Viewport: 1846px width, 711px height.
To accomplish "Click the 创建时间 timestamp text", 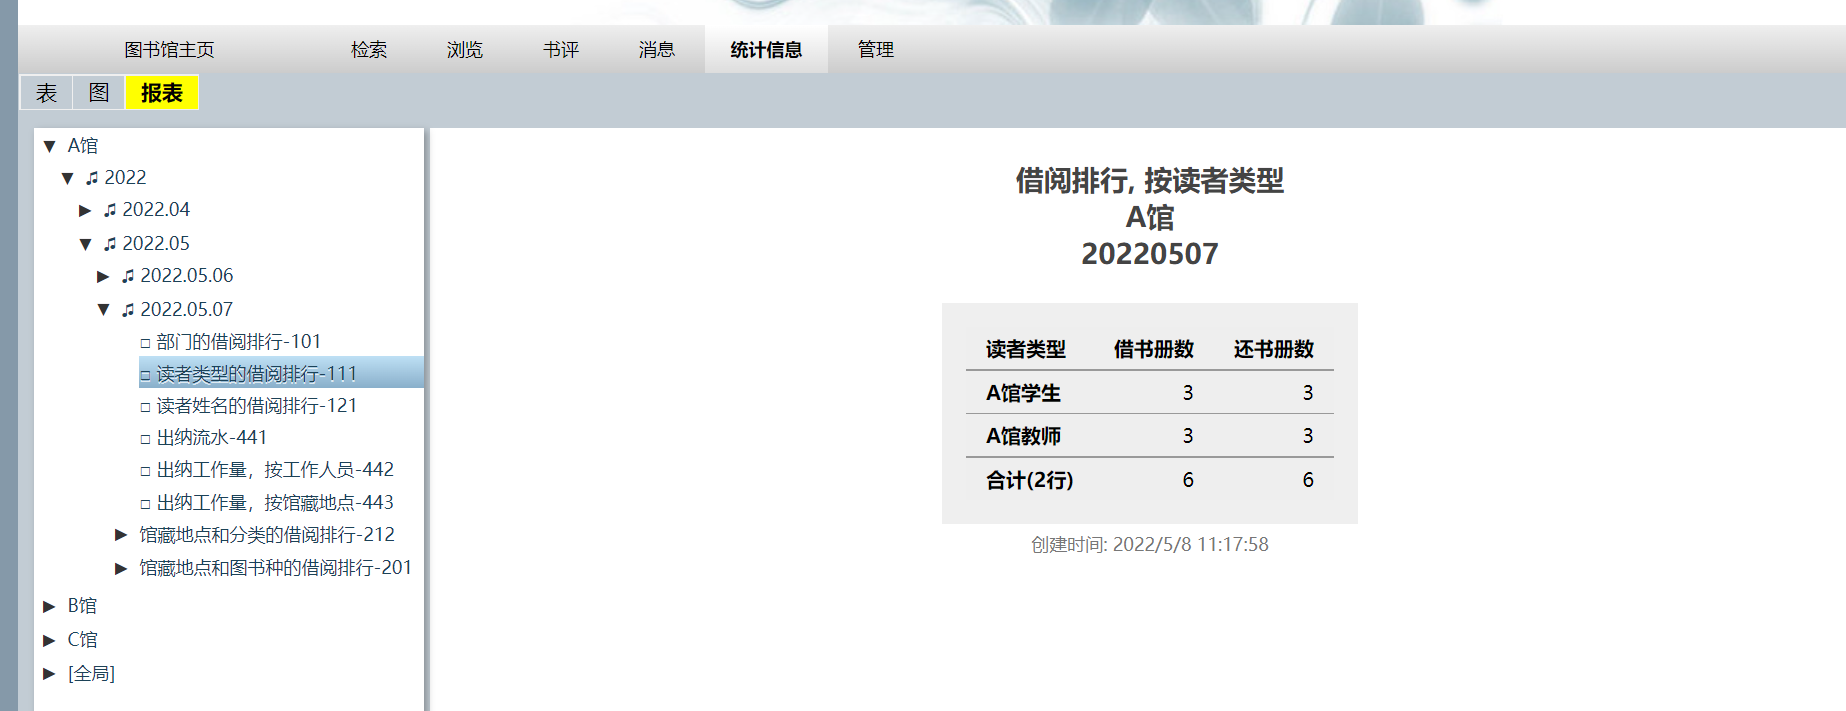I will pos(1150,545).
